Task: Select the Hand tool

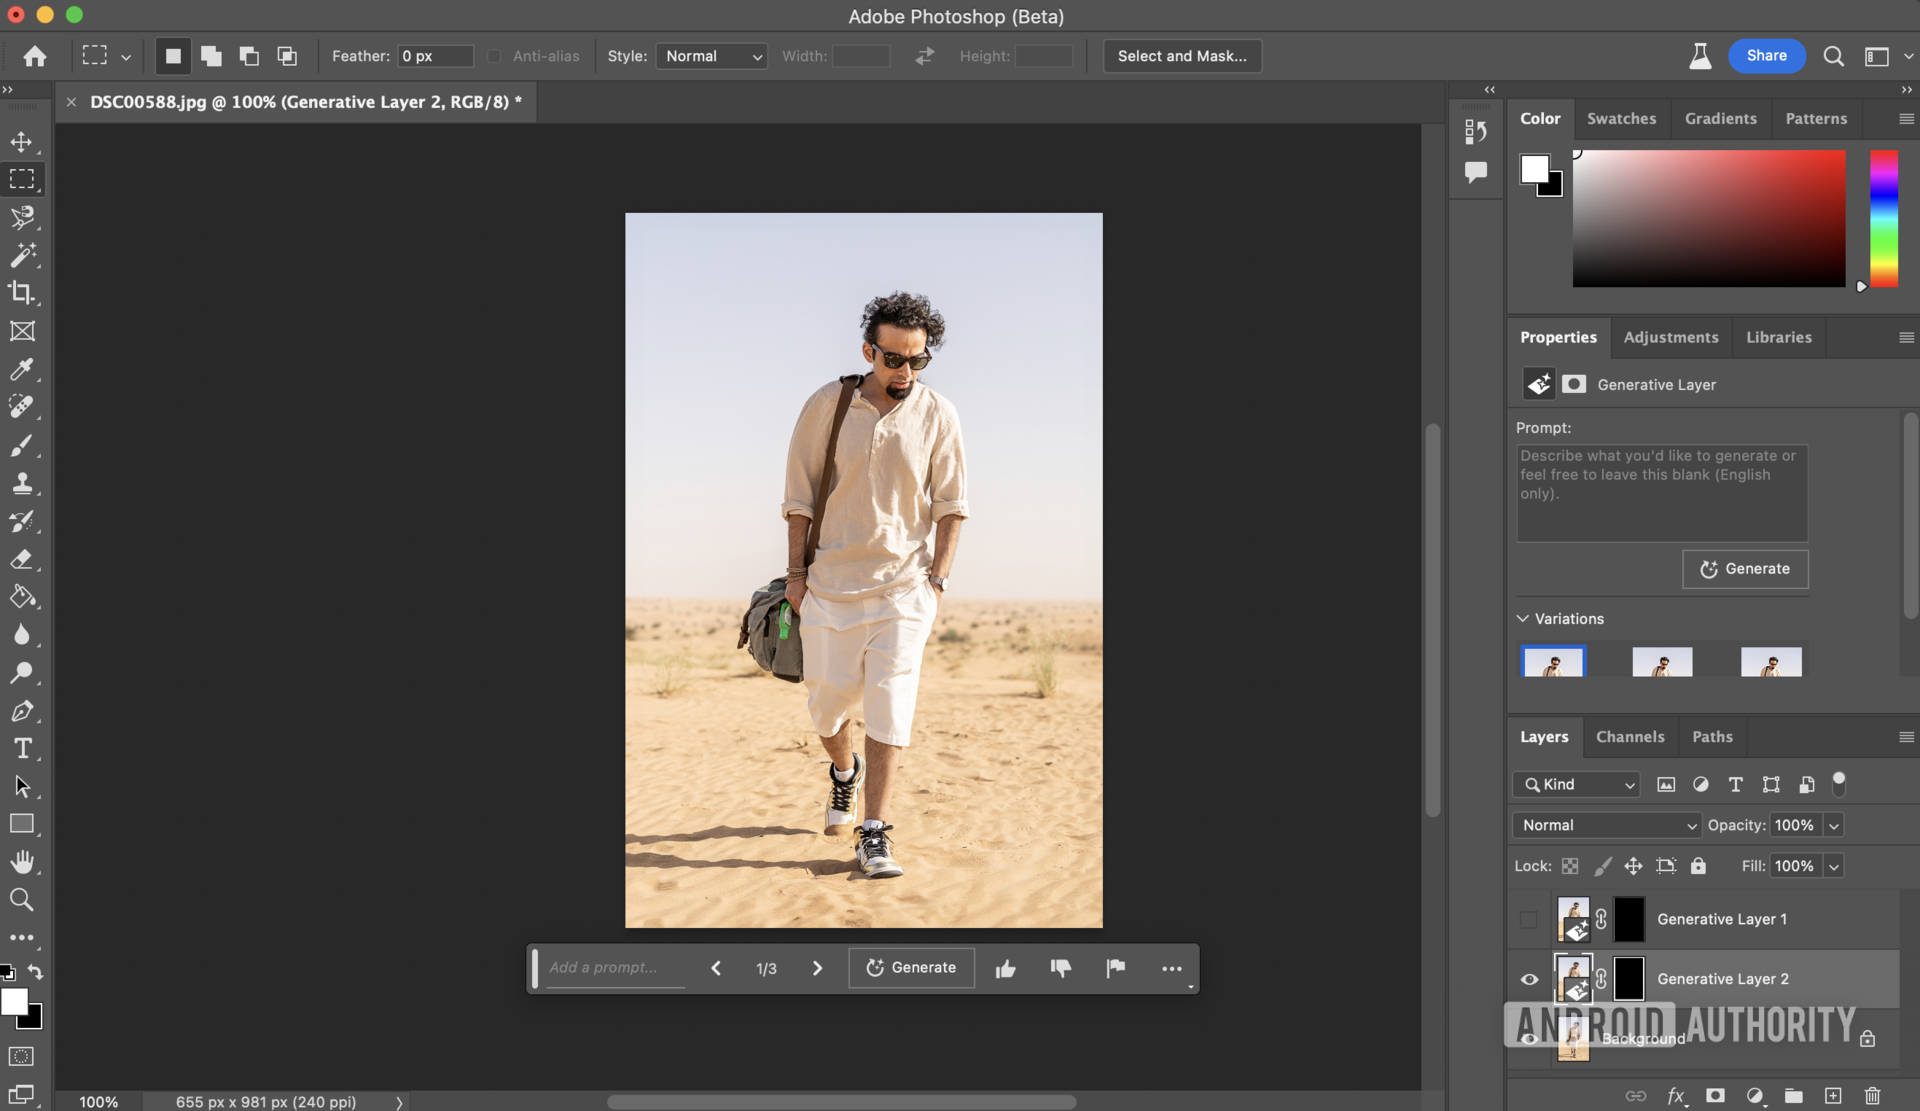Action: pyautogui.click(x=22, y=862)
